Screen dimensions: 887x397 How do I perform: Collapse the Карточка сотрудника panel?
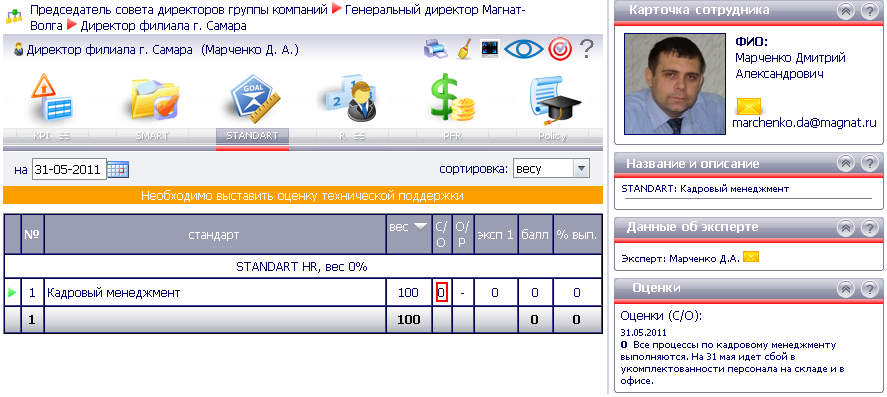(846, 11)
